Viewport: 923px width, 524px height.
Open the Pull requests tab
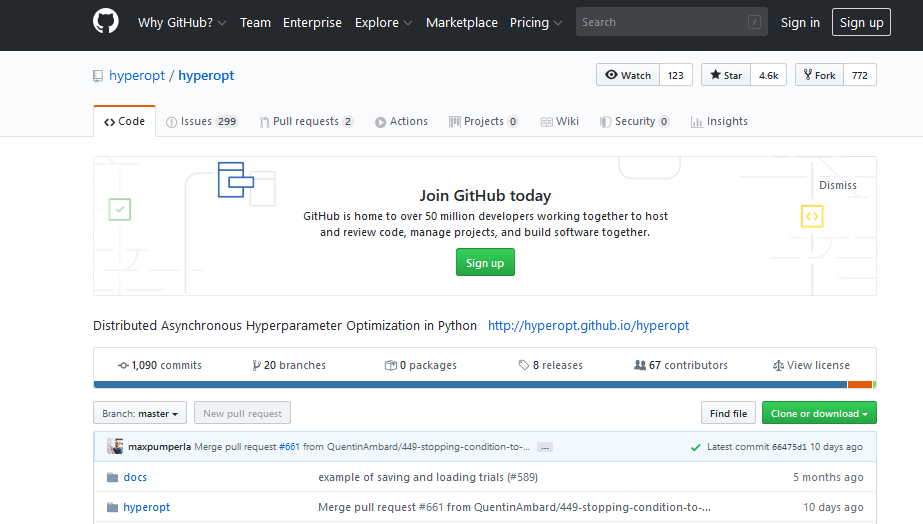(305, 121)
